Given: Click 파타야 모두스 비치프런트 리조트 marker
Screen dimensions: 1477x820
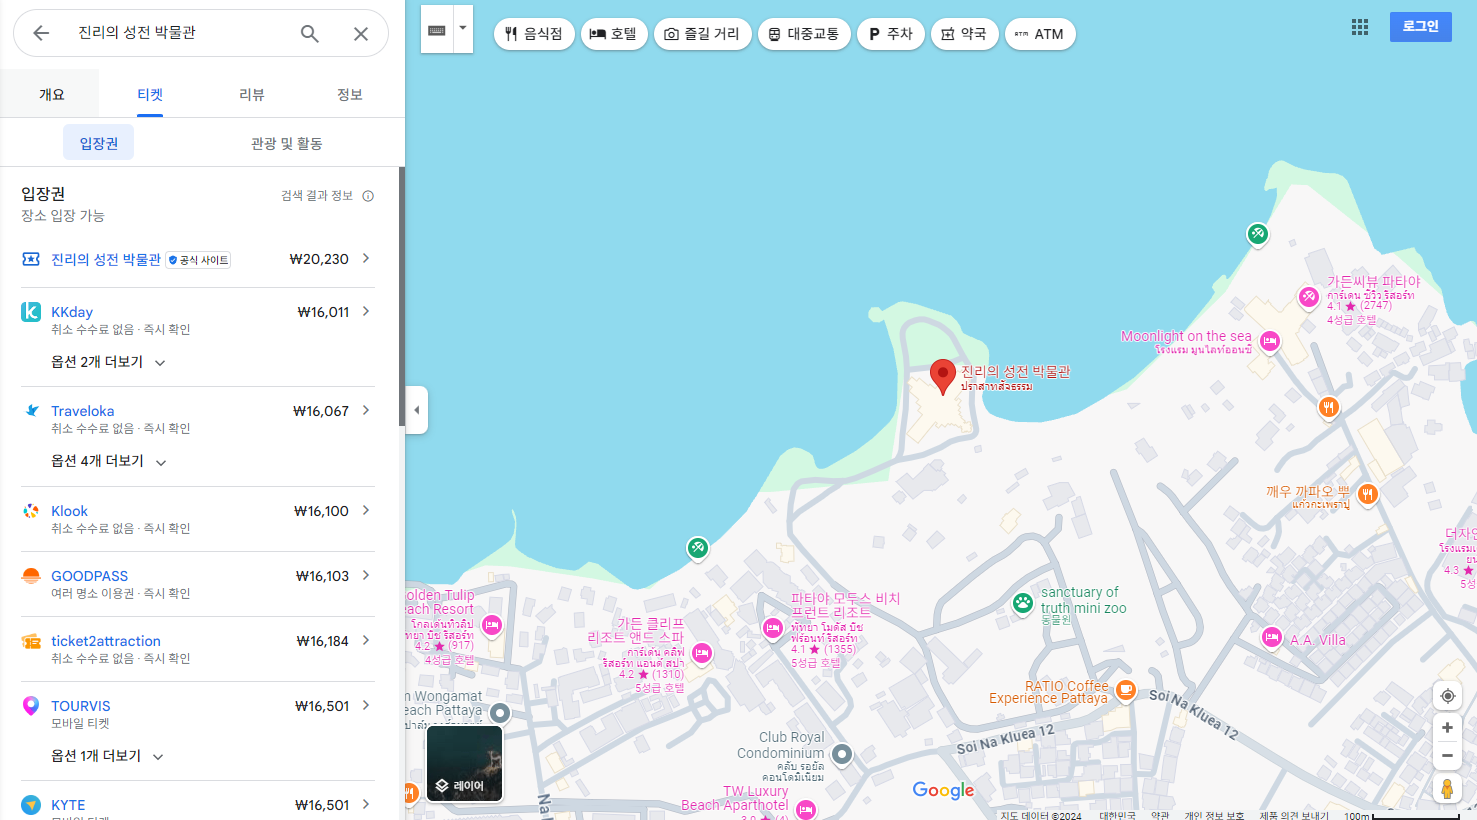Looking at the screenshot, I should (773, 628).
